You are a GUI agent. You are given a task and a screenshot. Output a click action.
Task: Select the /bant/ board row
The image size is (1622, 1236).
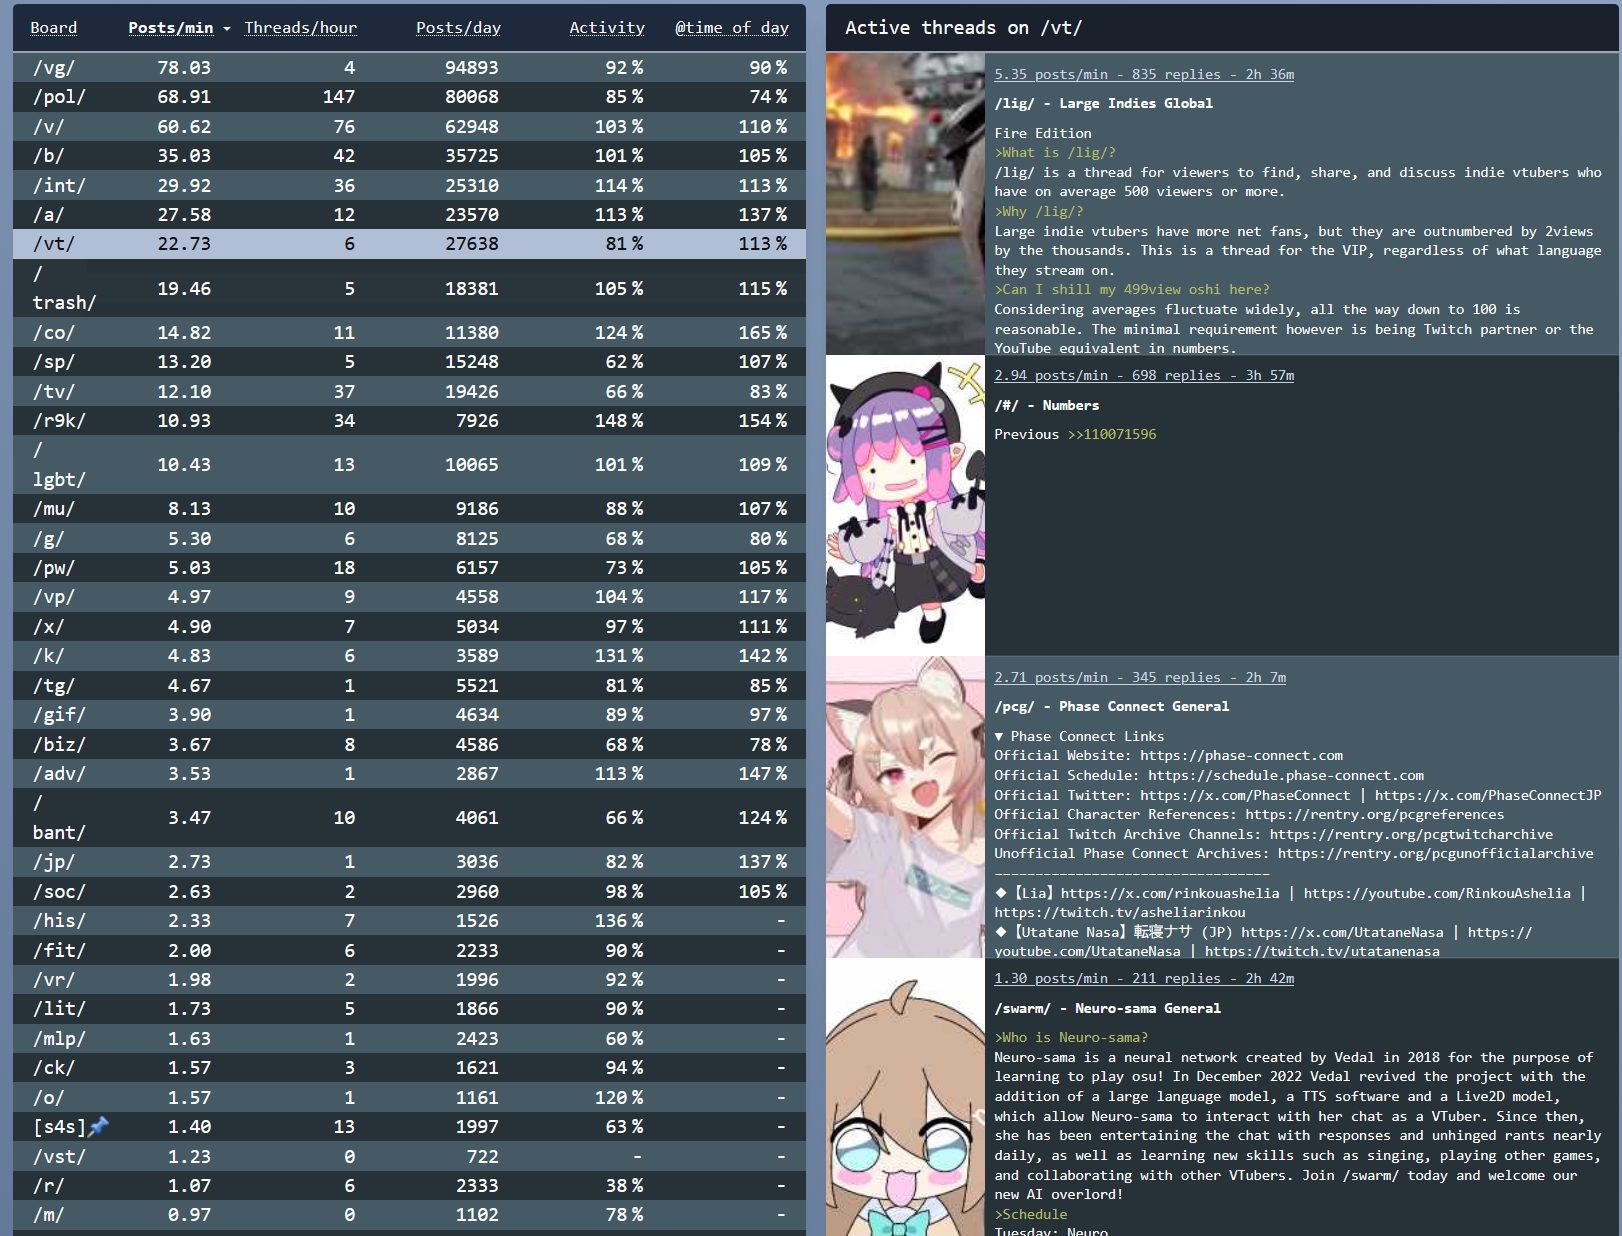409,818
